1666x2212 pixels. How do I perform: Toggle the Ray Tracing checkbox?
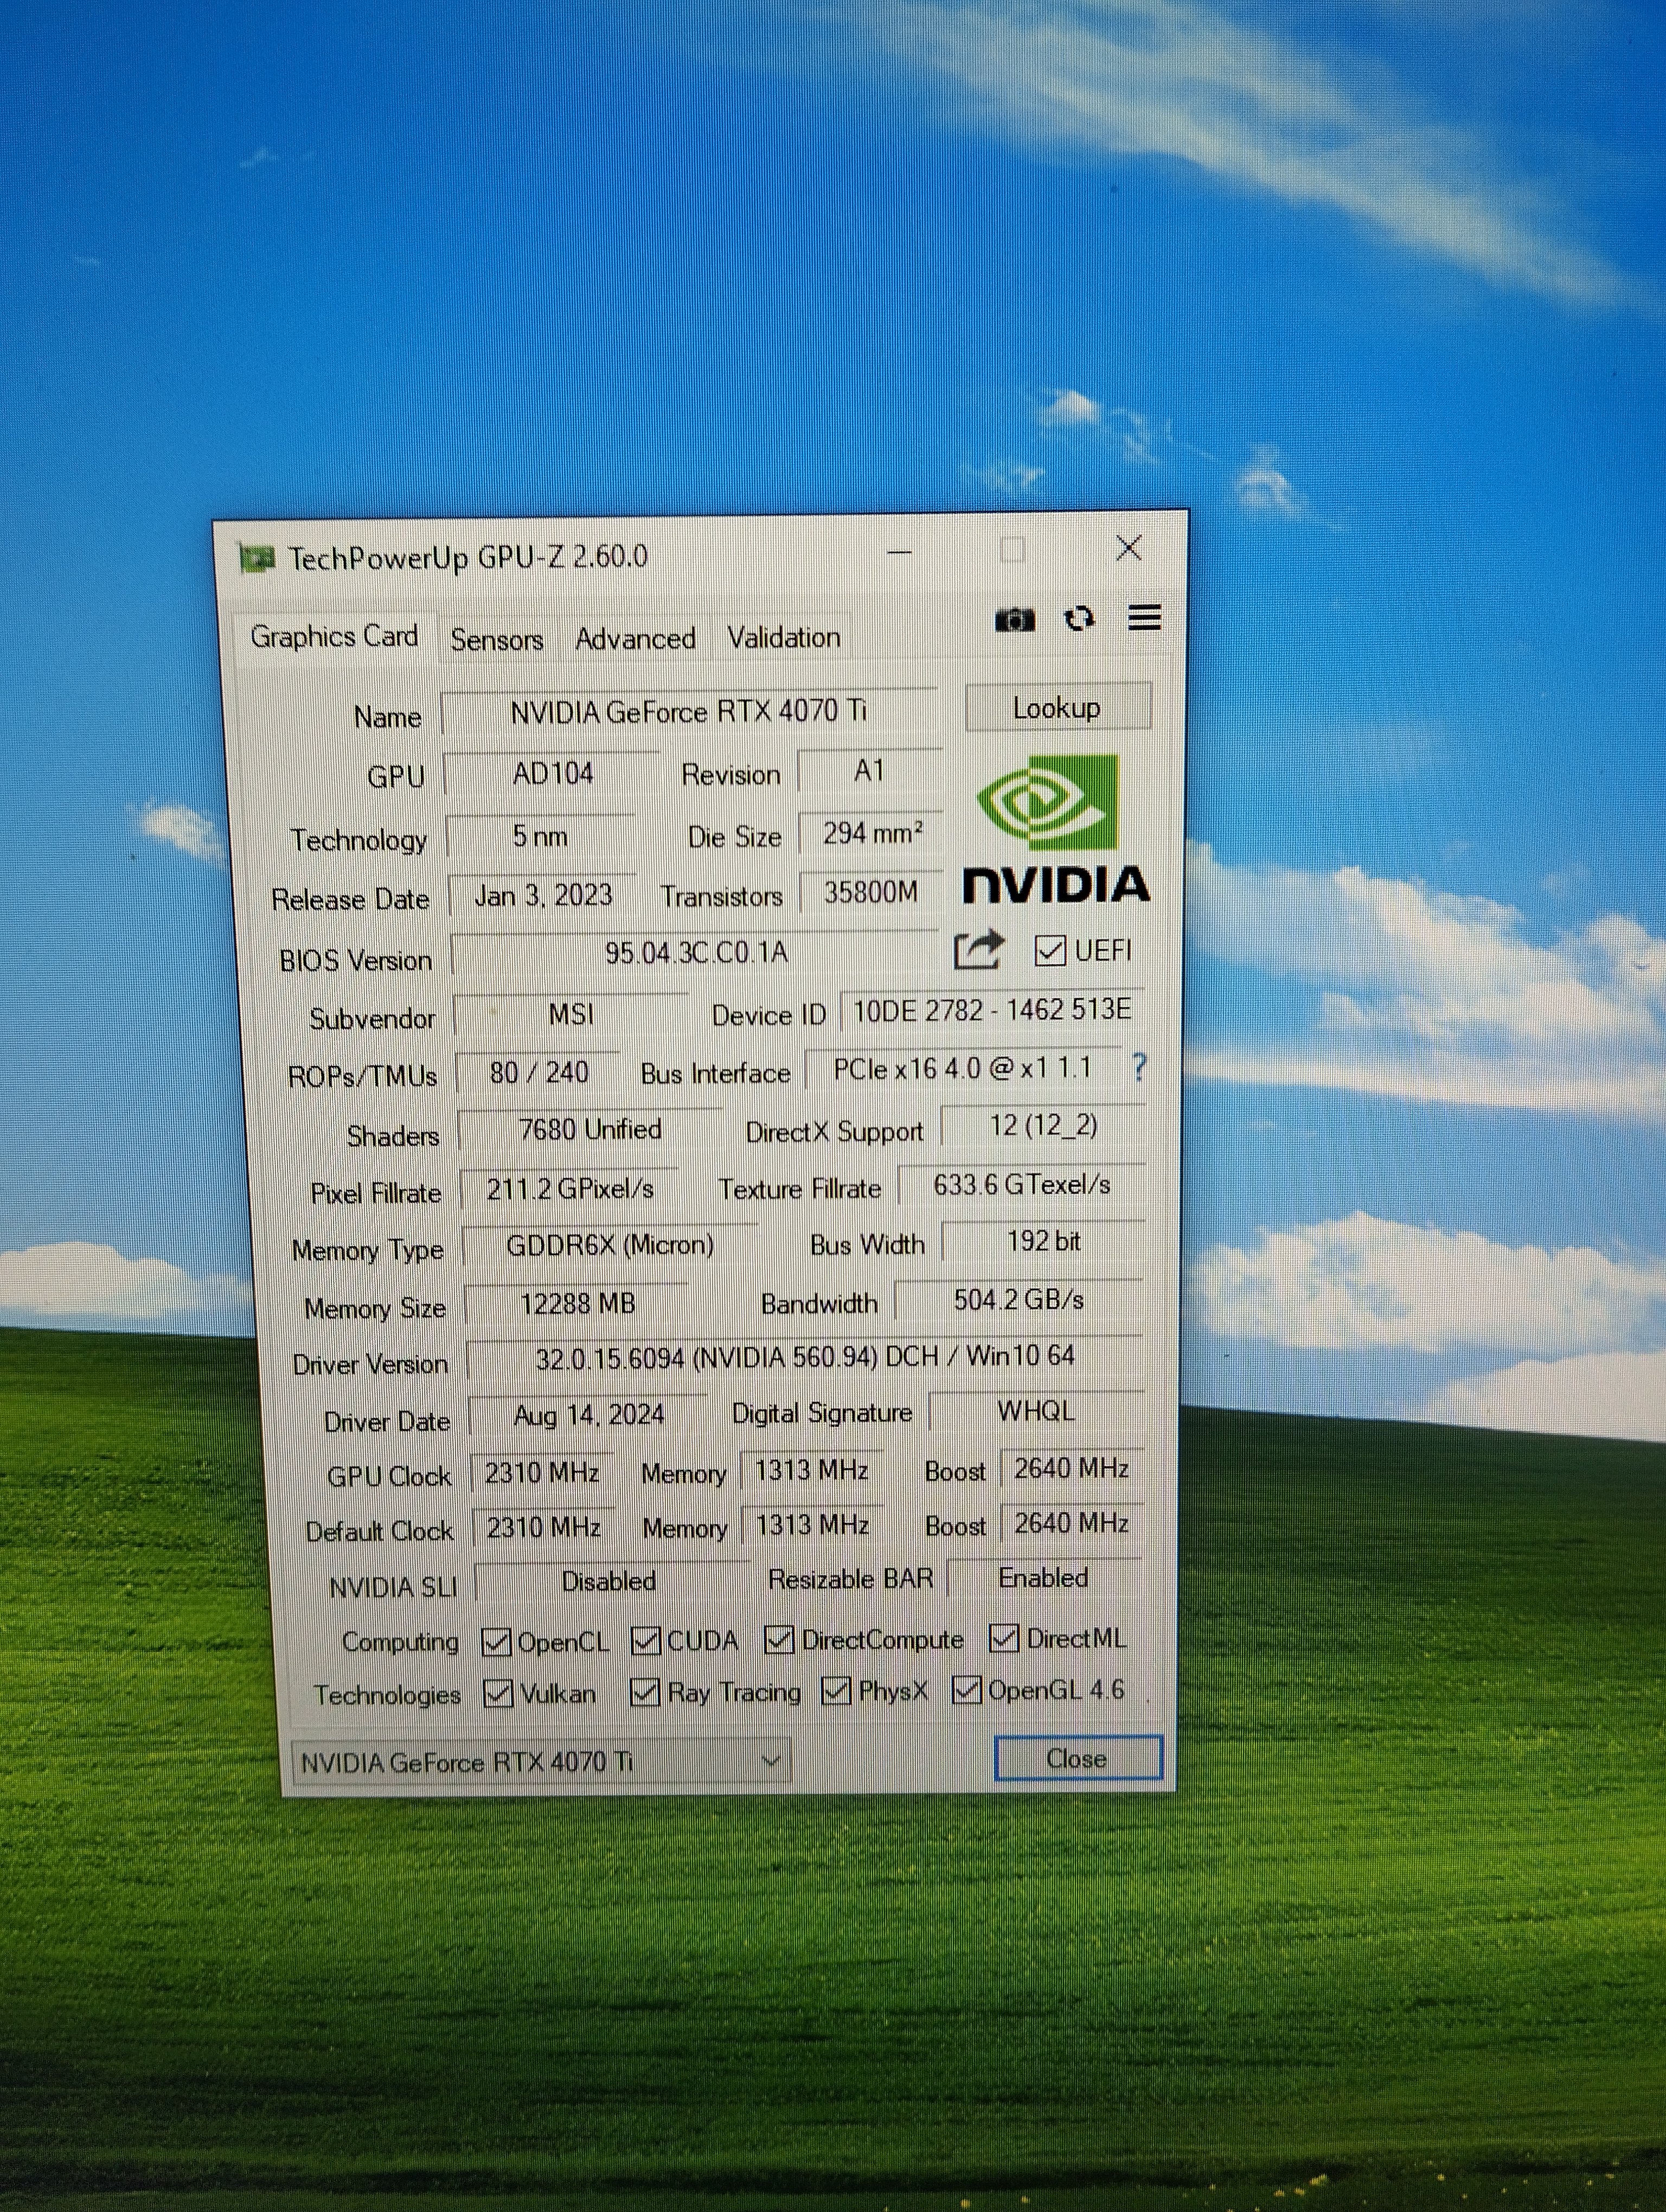click(645, 1692)
